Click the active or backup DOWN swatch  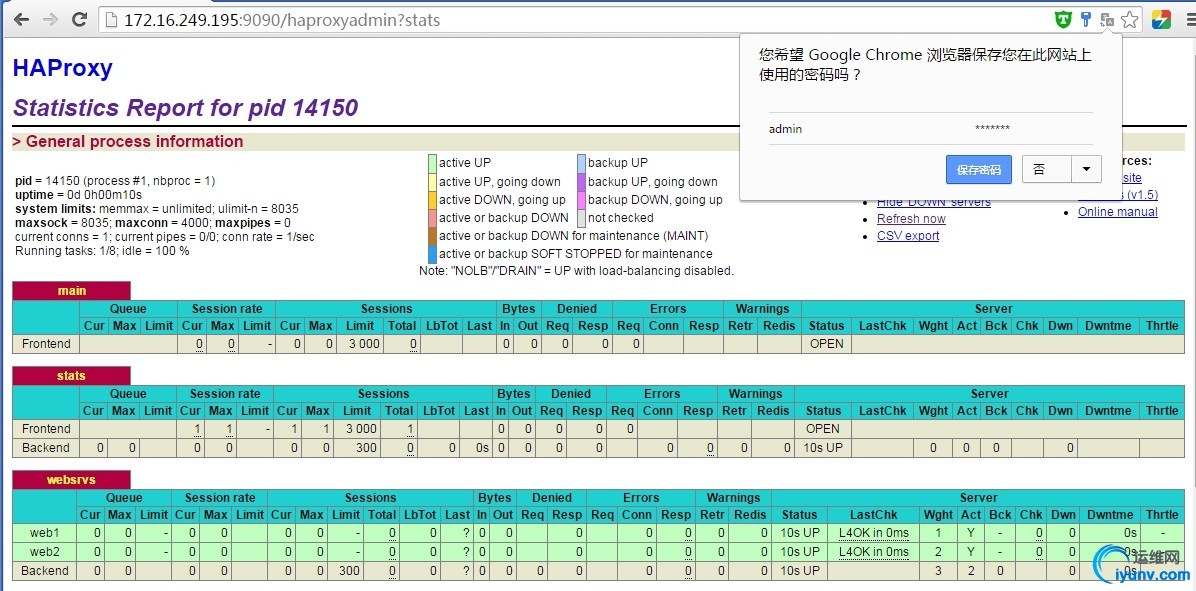tap(432, 217)
